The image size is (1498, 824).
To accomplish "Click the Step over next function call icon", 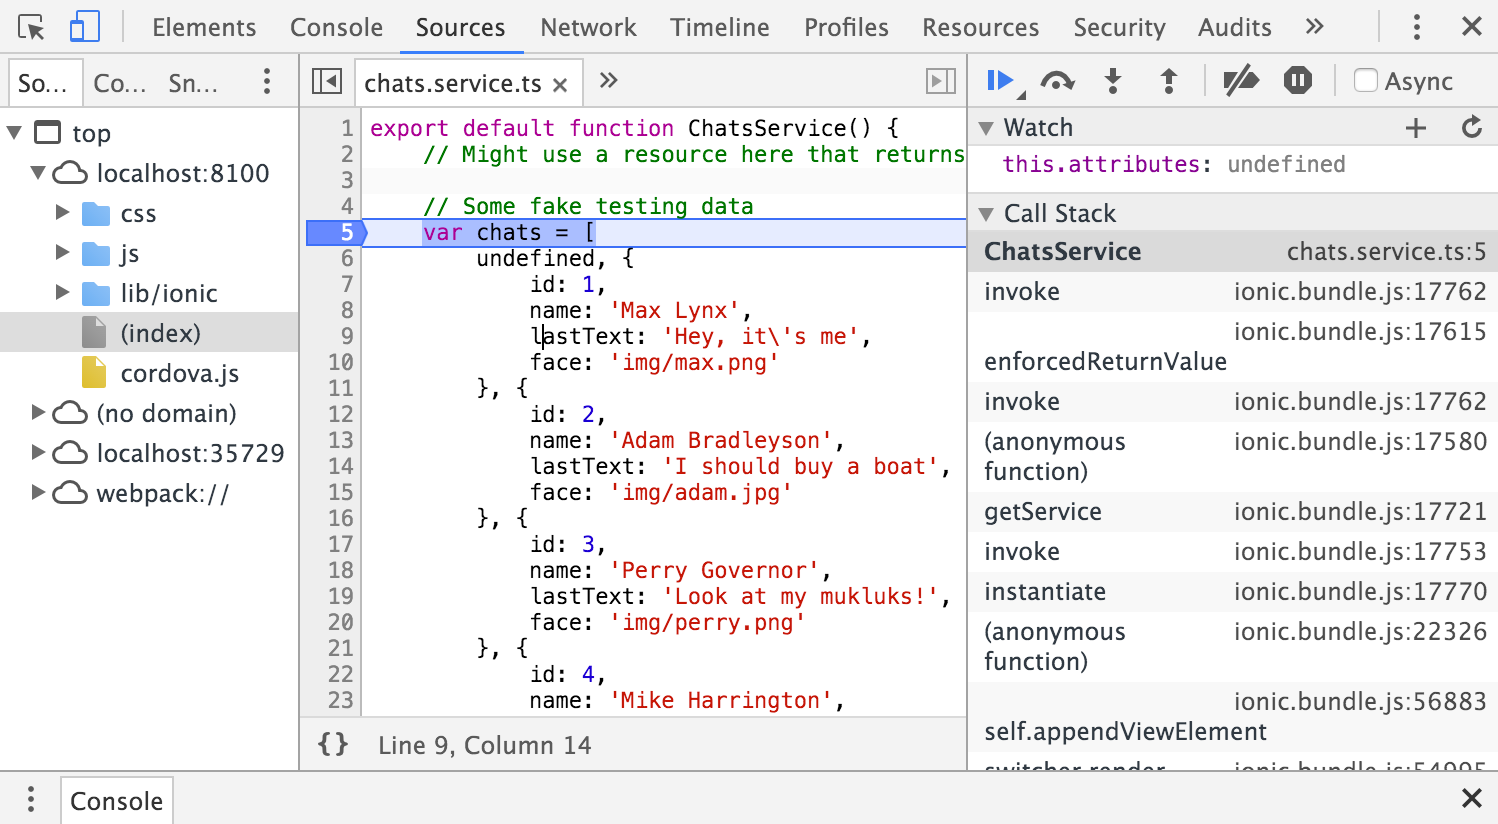I will [x=1057, y=80].
